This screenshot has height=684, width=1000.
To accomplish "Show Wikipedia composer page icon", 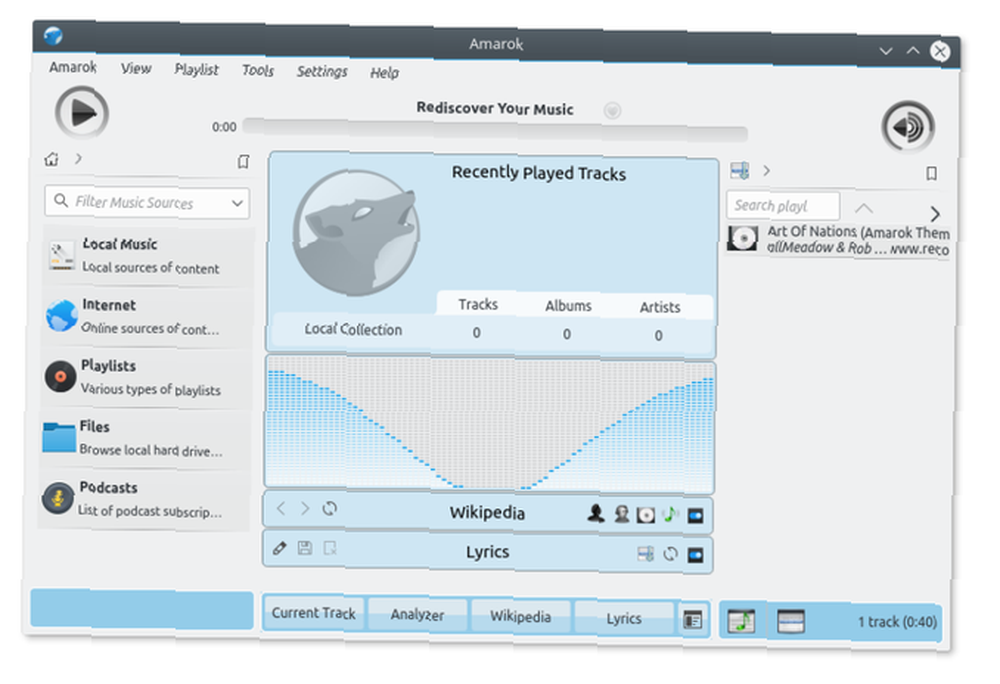I will pyautogui.click(x=621, y=514).
